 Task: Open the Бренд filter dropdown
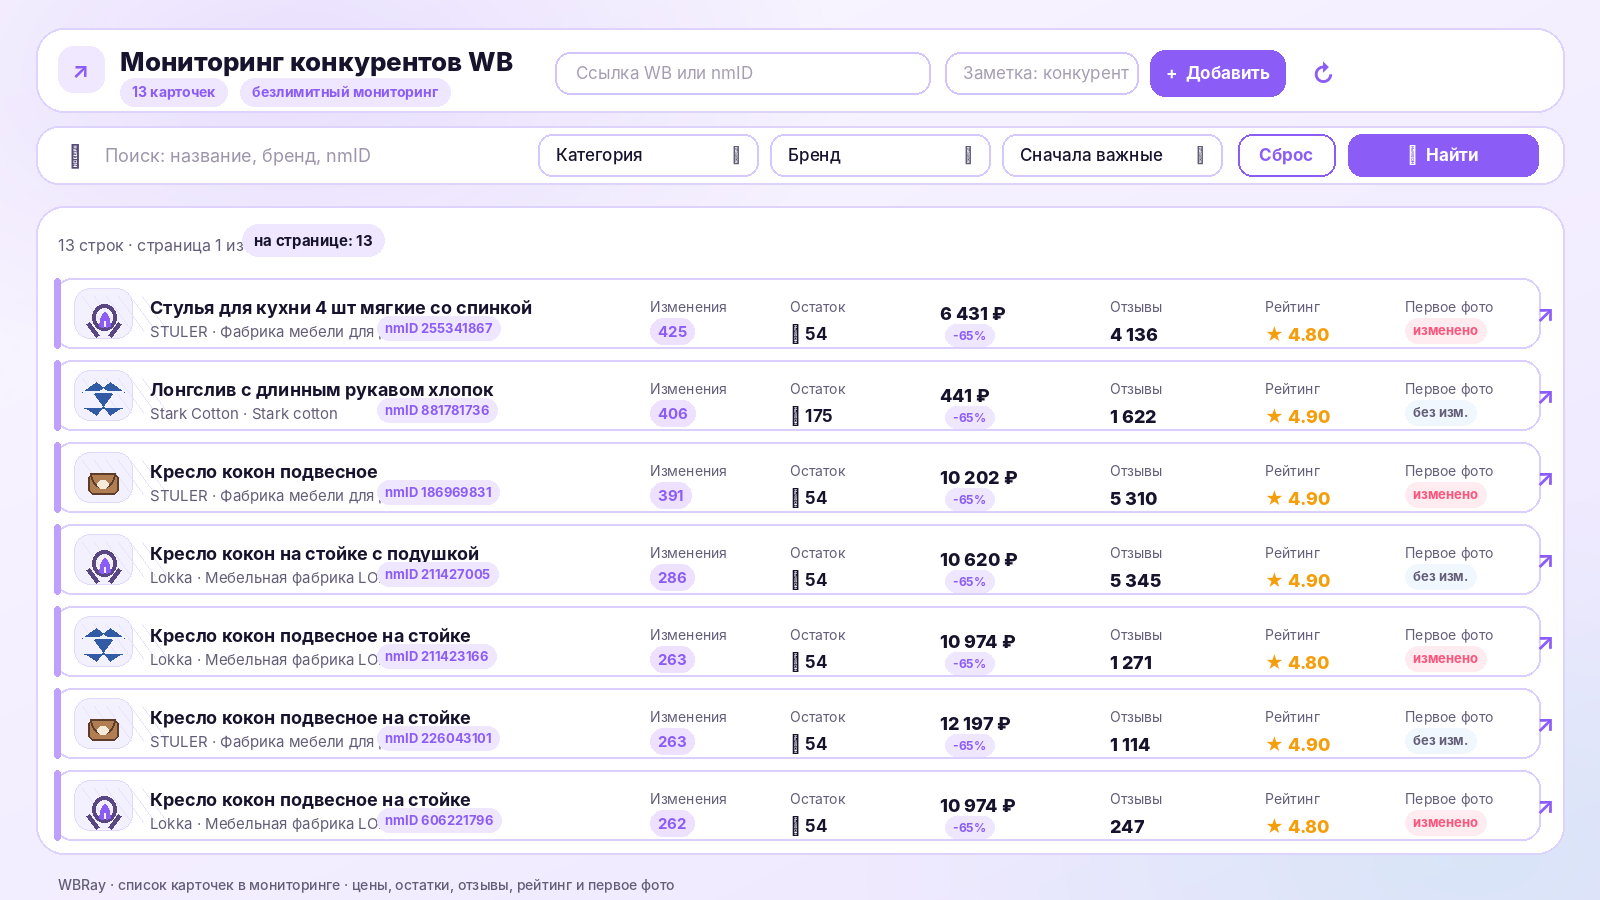click(x=880, y=155)
